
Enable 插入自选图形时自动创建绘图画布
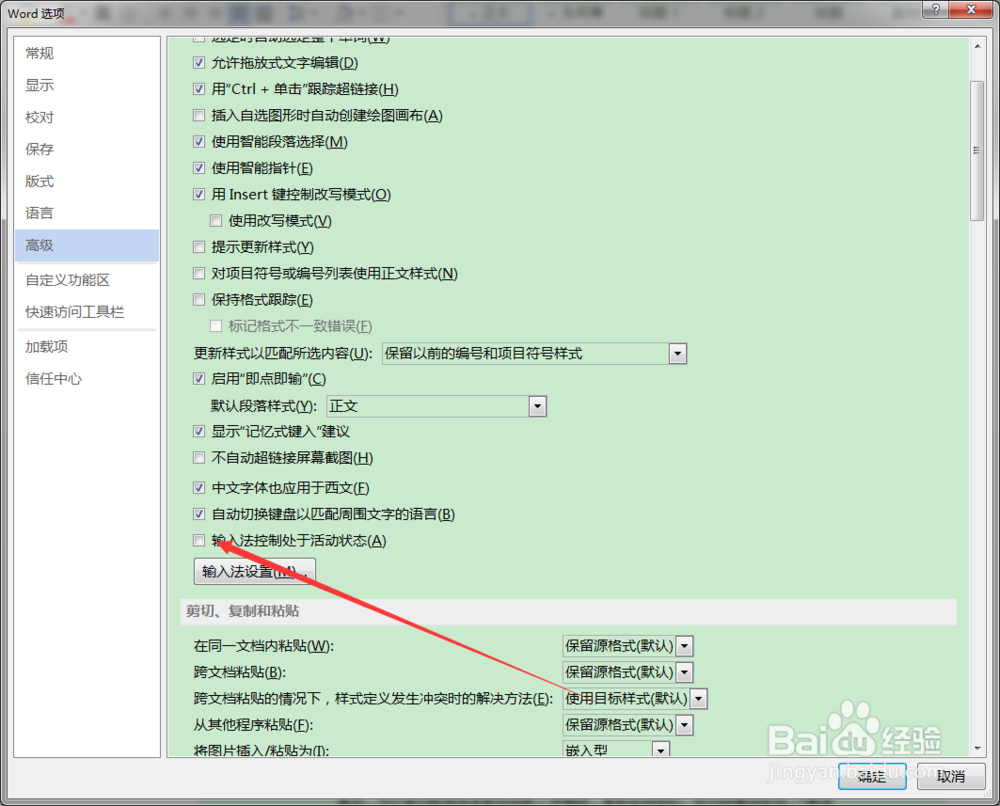pyautogui.click(x=198, y=115)
